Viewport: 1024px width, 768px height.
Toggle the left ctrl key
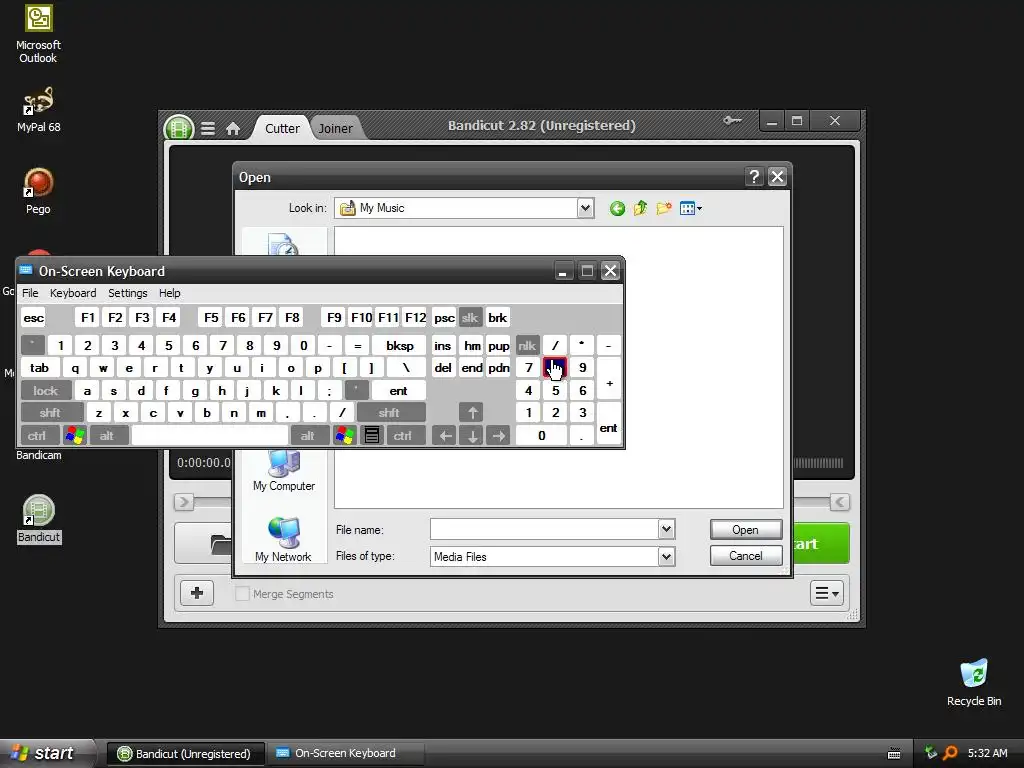[x=38, y=436]
